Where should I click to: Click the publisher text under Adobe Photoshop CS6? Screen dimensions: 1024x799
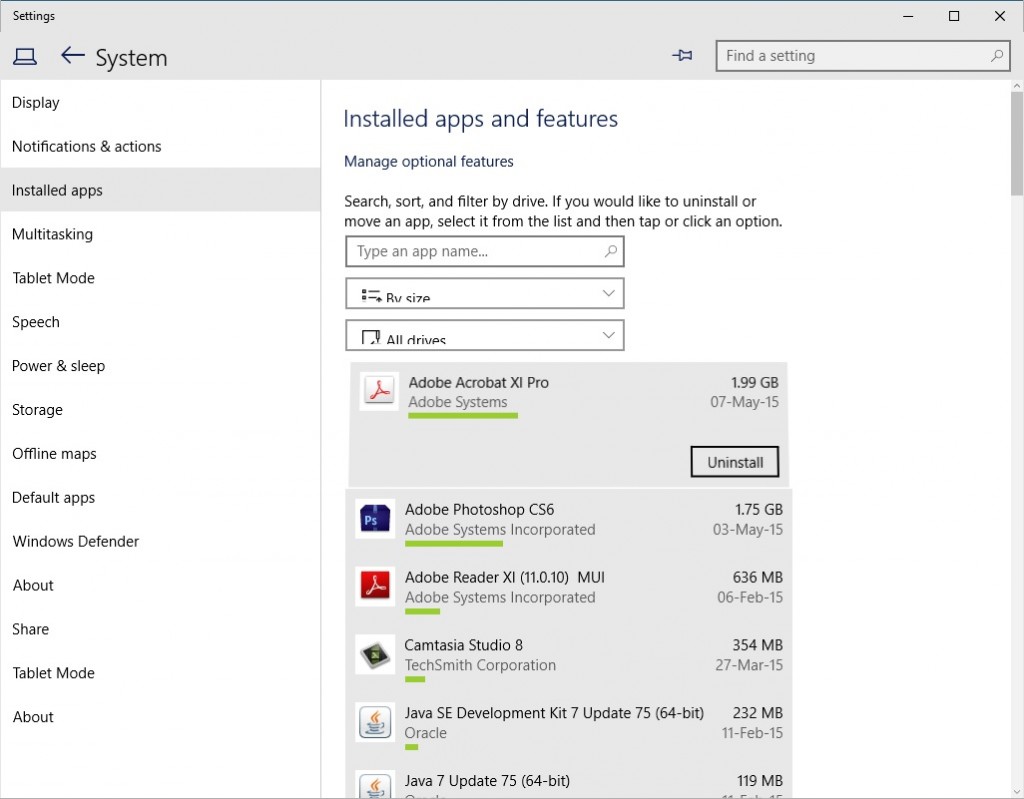(x=500, y=529)
